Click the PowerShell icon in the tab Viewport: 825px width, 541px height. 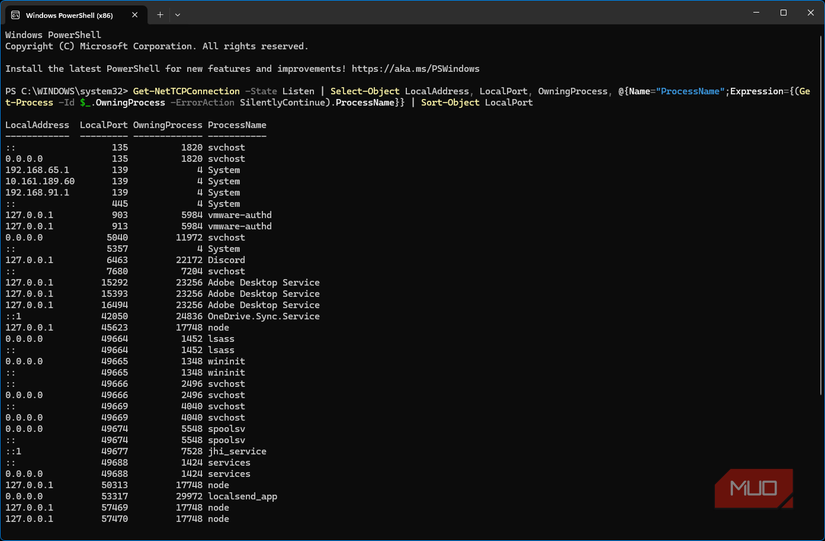click(x=15, y=15)
